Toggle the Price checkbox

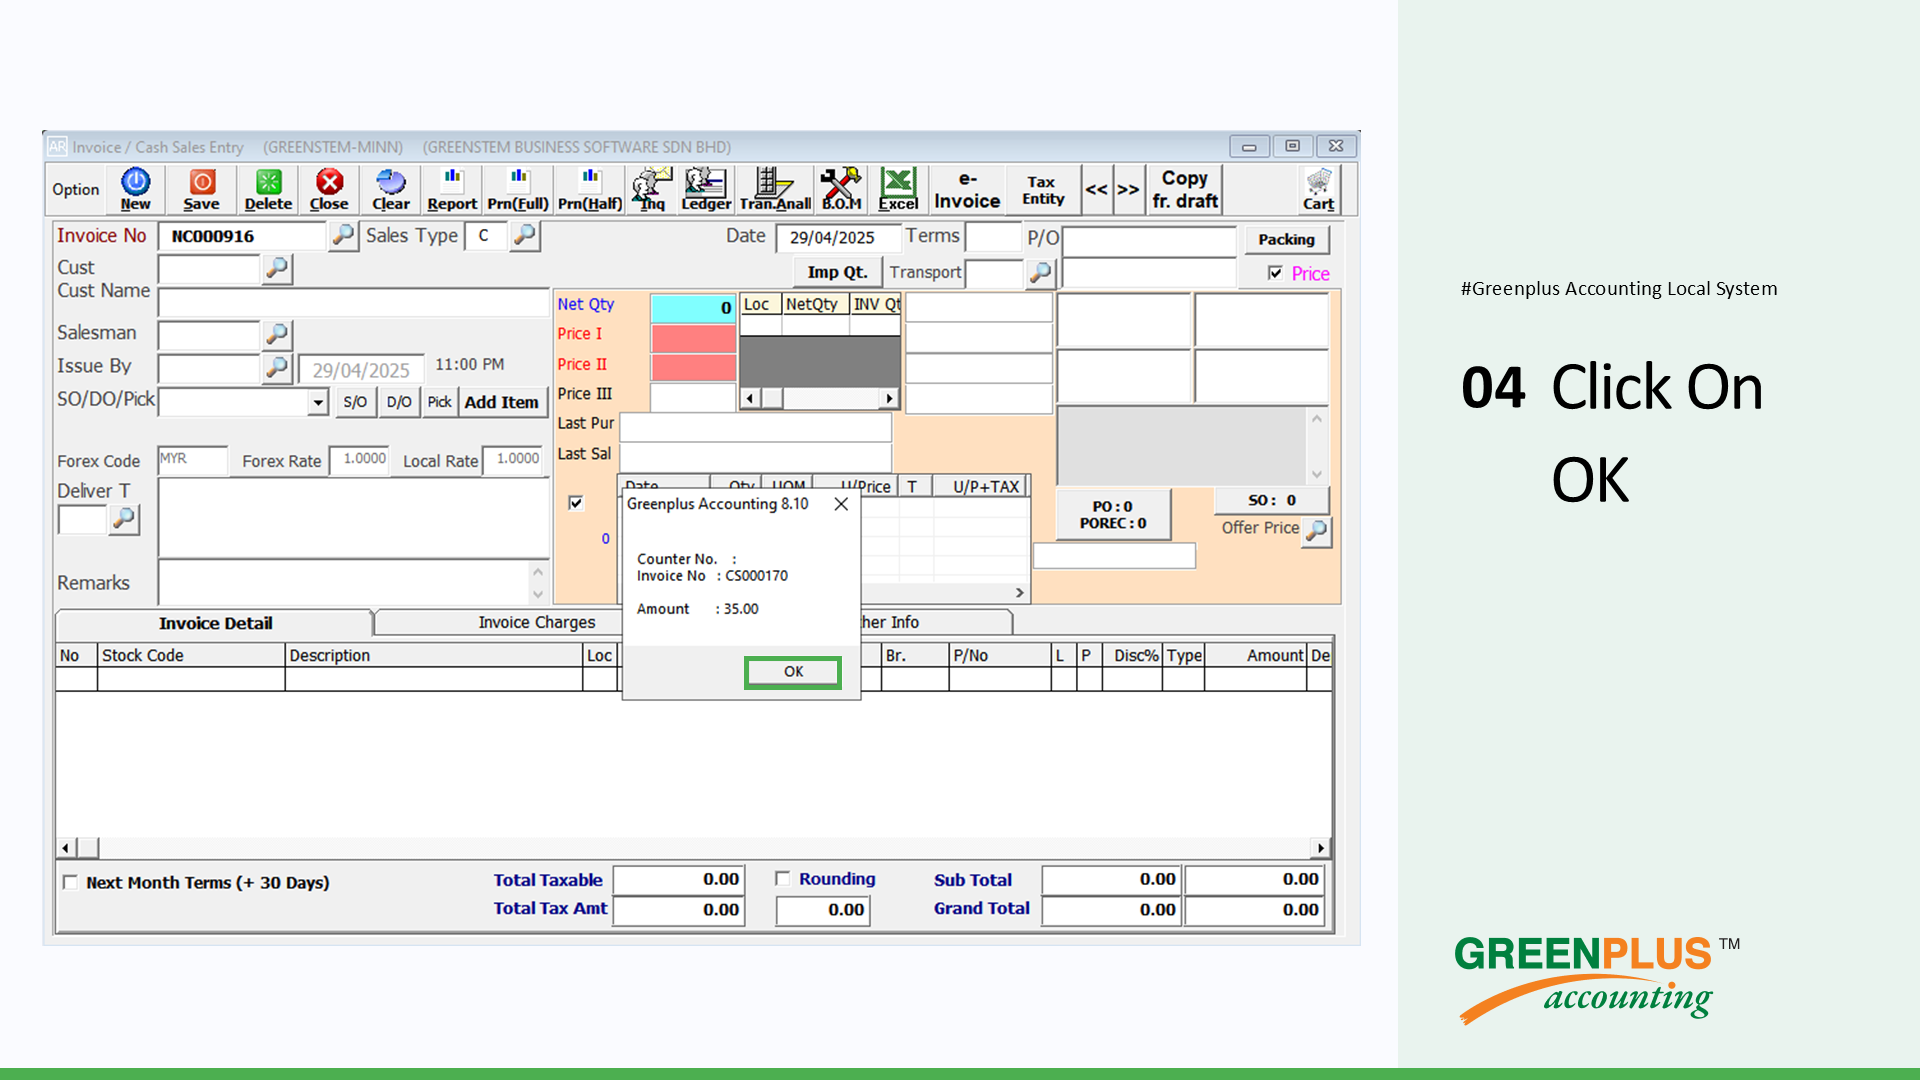[1275, 273]
